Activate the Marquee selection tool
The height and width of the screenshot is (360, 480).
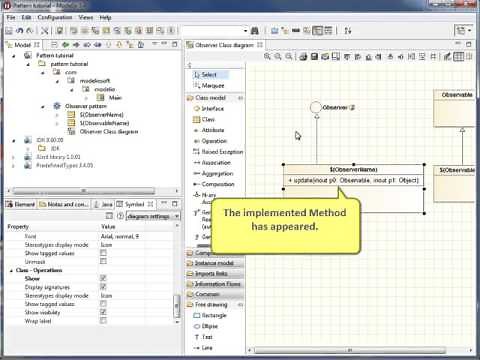209,86
